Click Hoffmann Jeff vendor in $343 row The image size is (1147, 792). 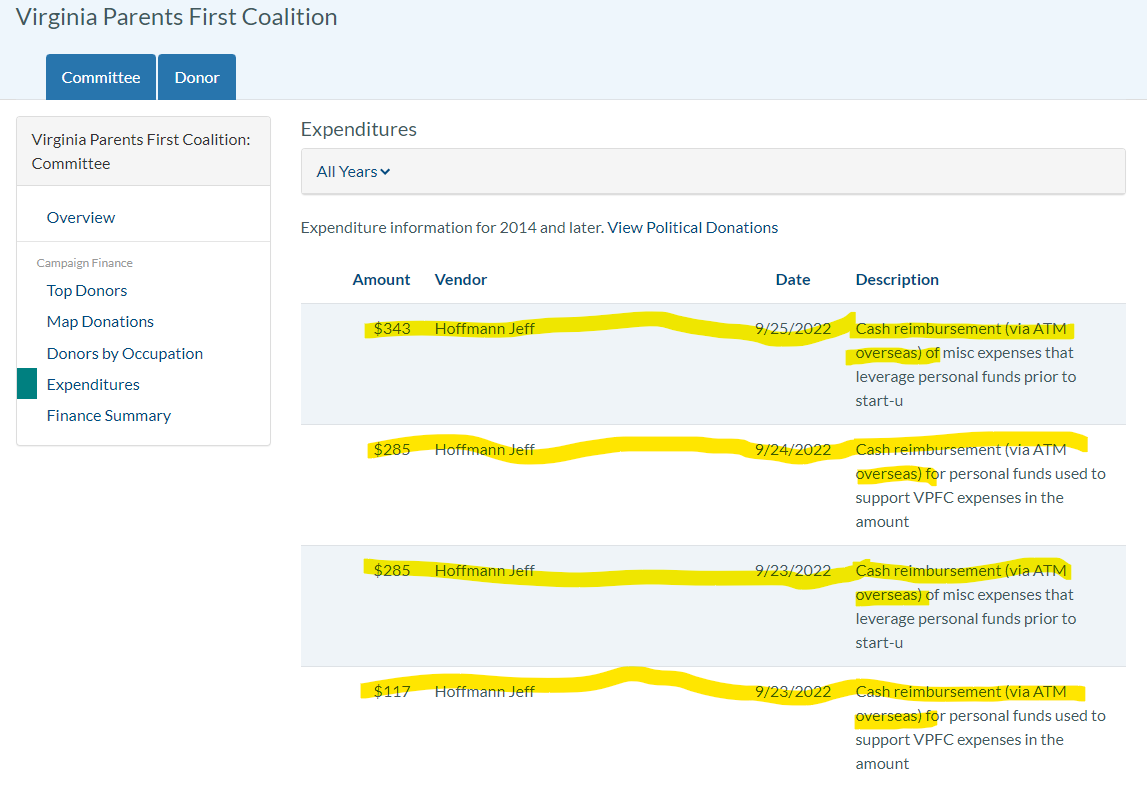click(x=484, y=328)
